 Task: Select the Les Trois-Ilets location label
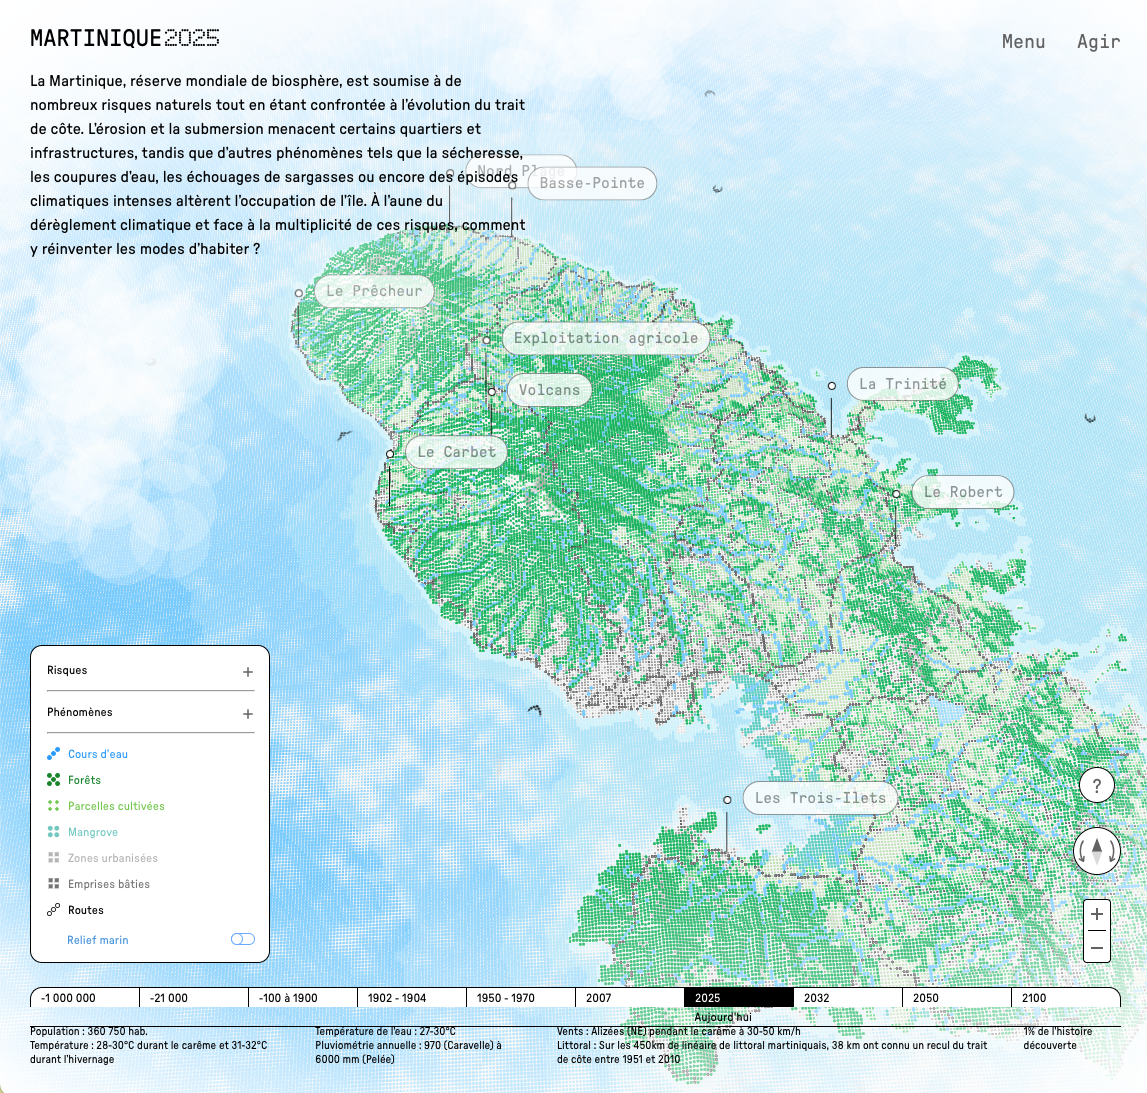click(819, 798)
